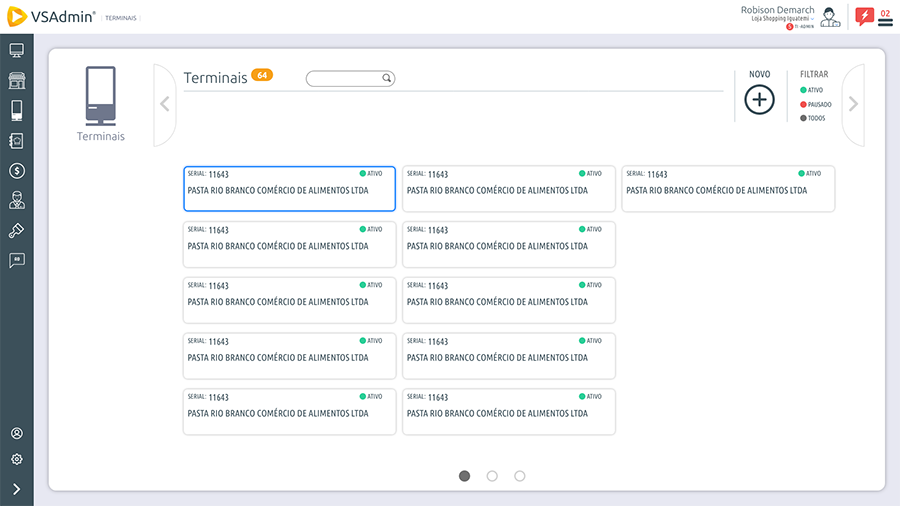Click the store icon in the sidebar
The image size is (900, 506).
point(16,80)
